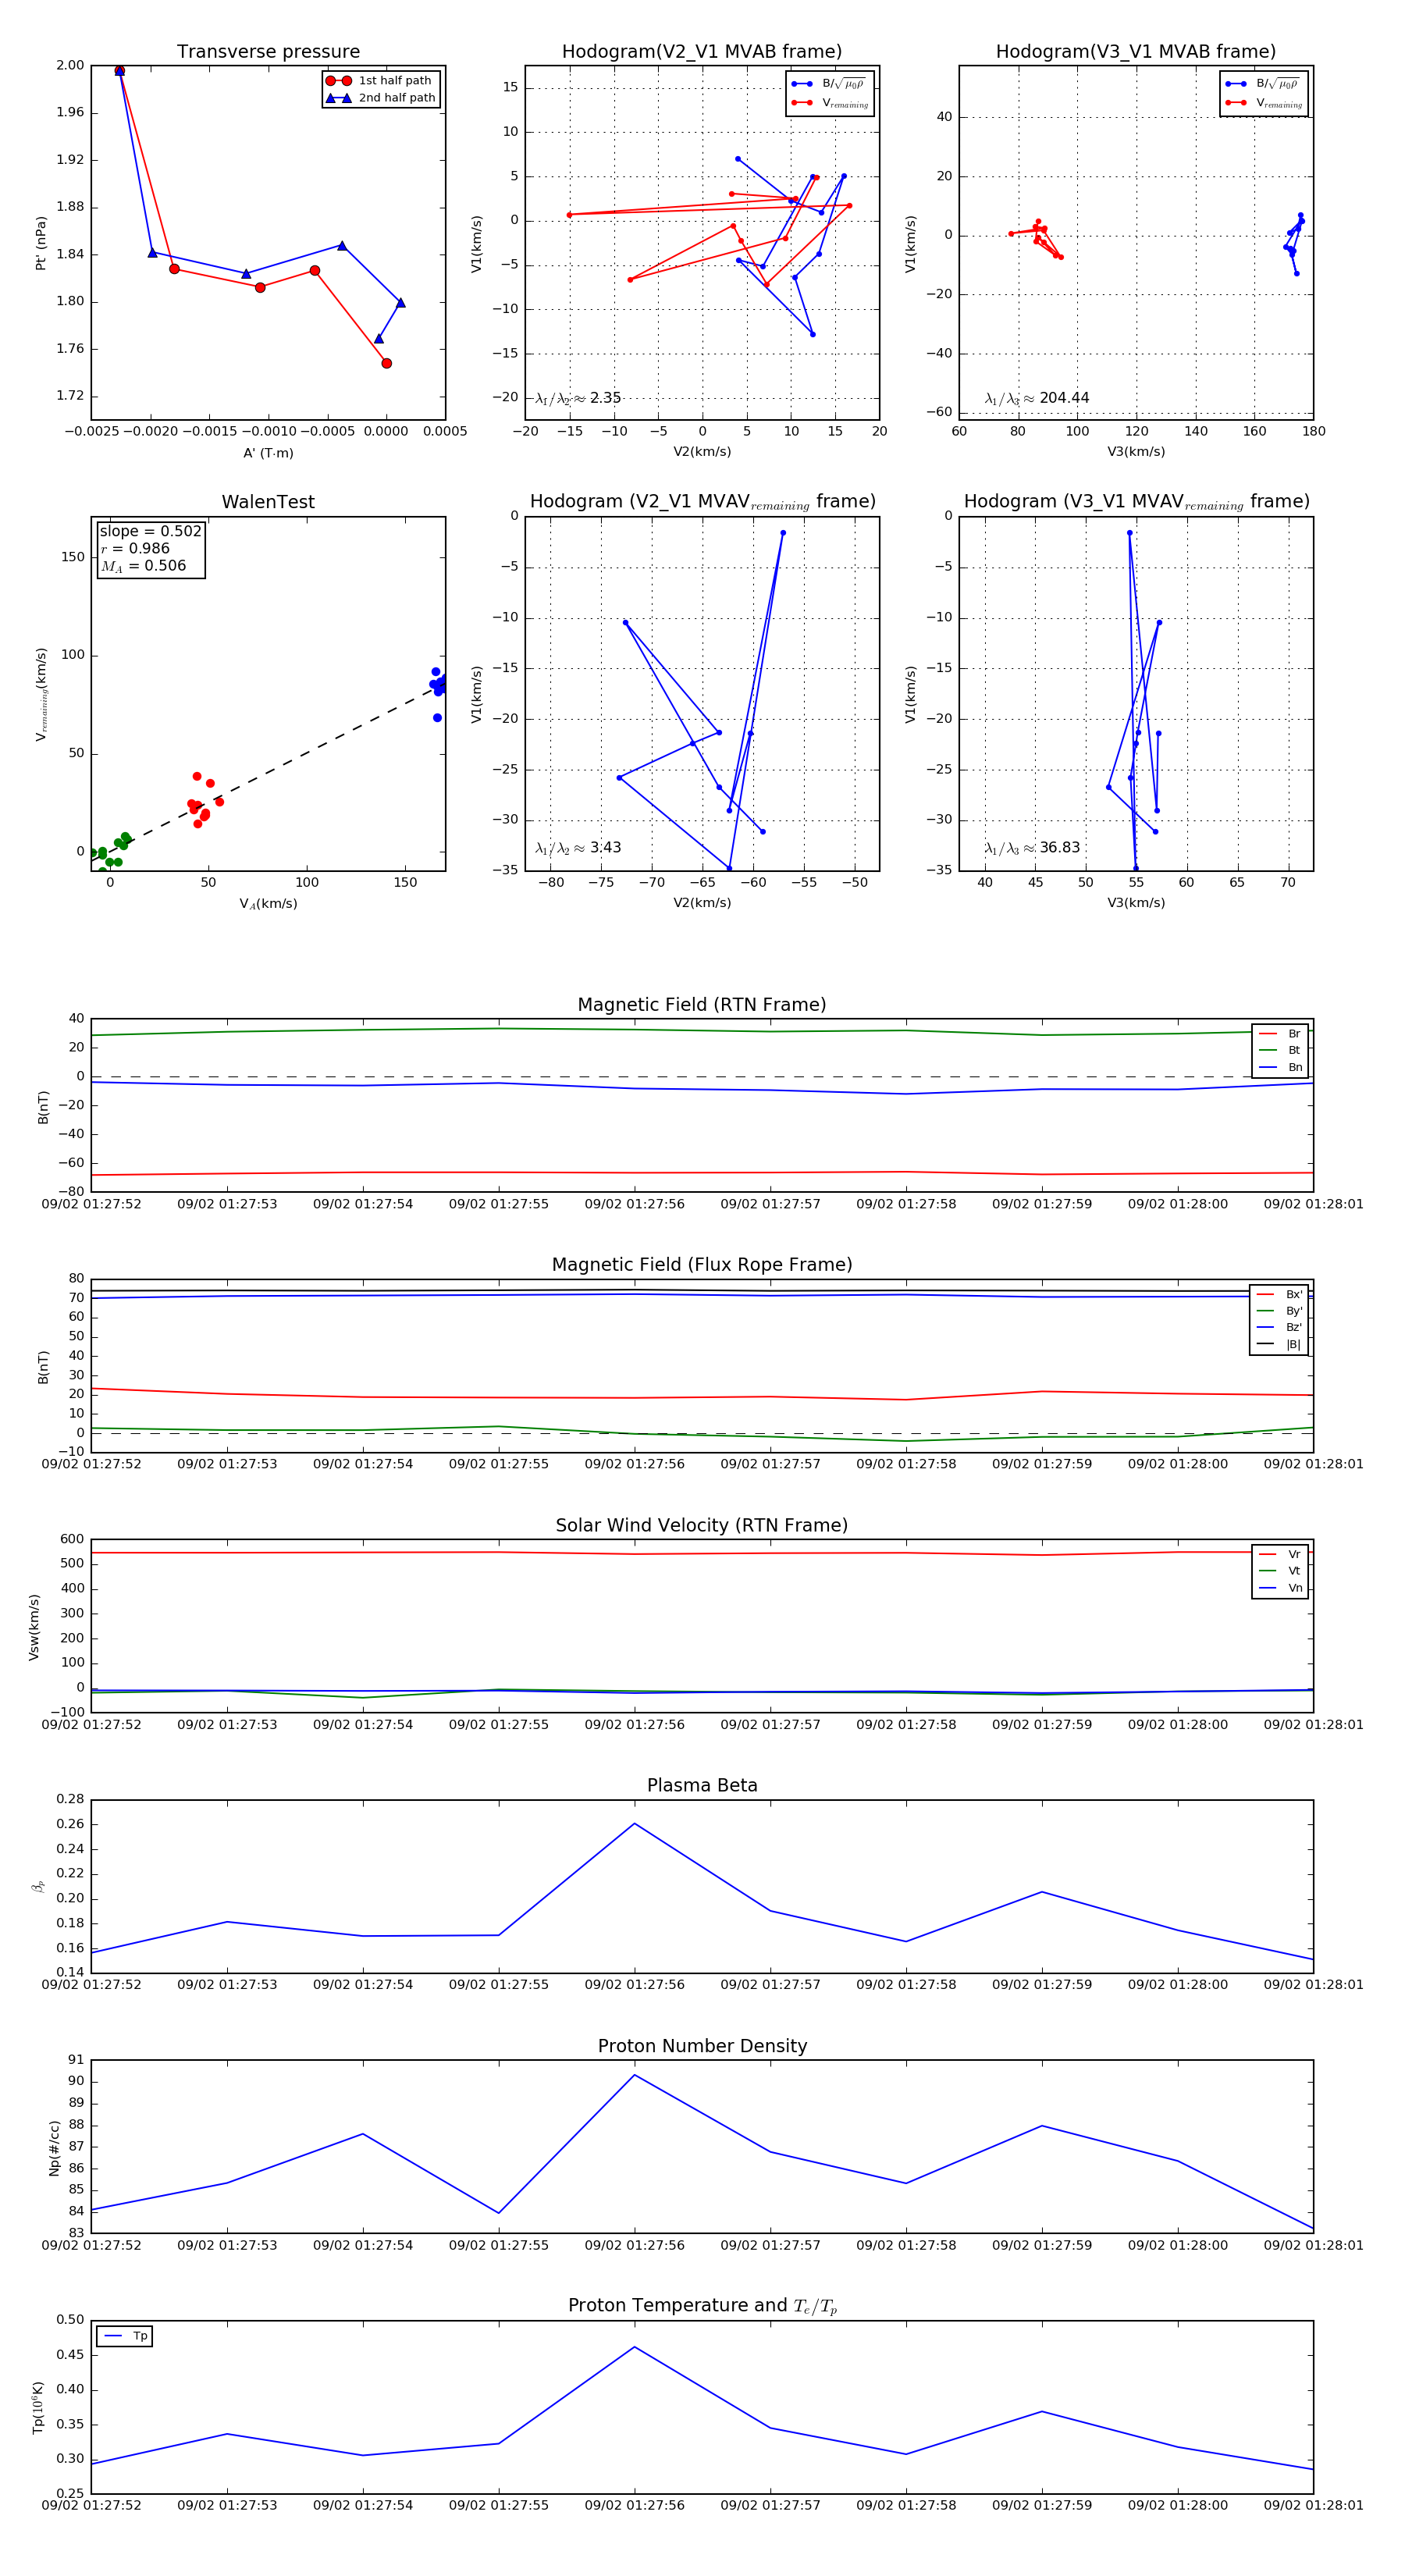1405x2576 pixels.
Task: Click 'Solar Wind Velocity (RTN Frame)' title
Action: 702,1525
